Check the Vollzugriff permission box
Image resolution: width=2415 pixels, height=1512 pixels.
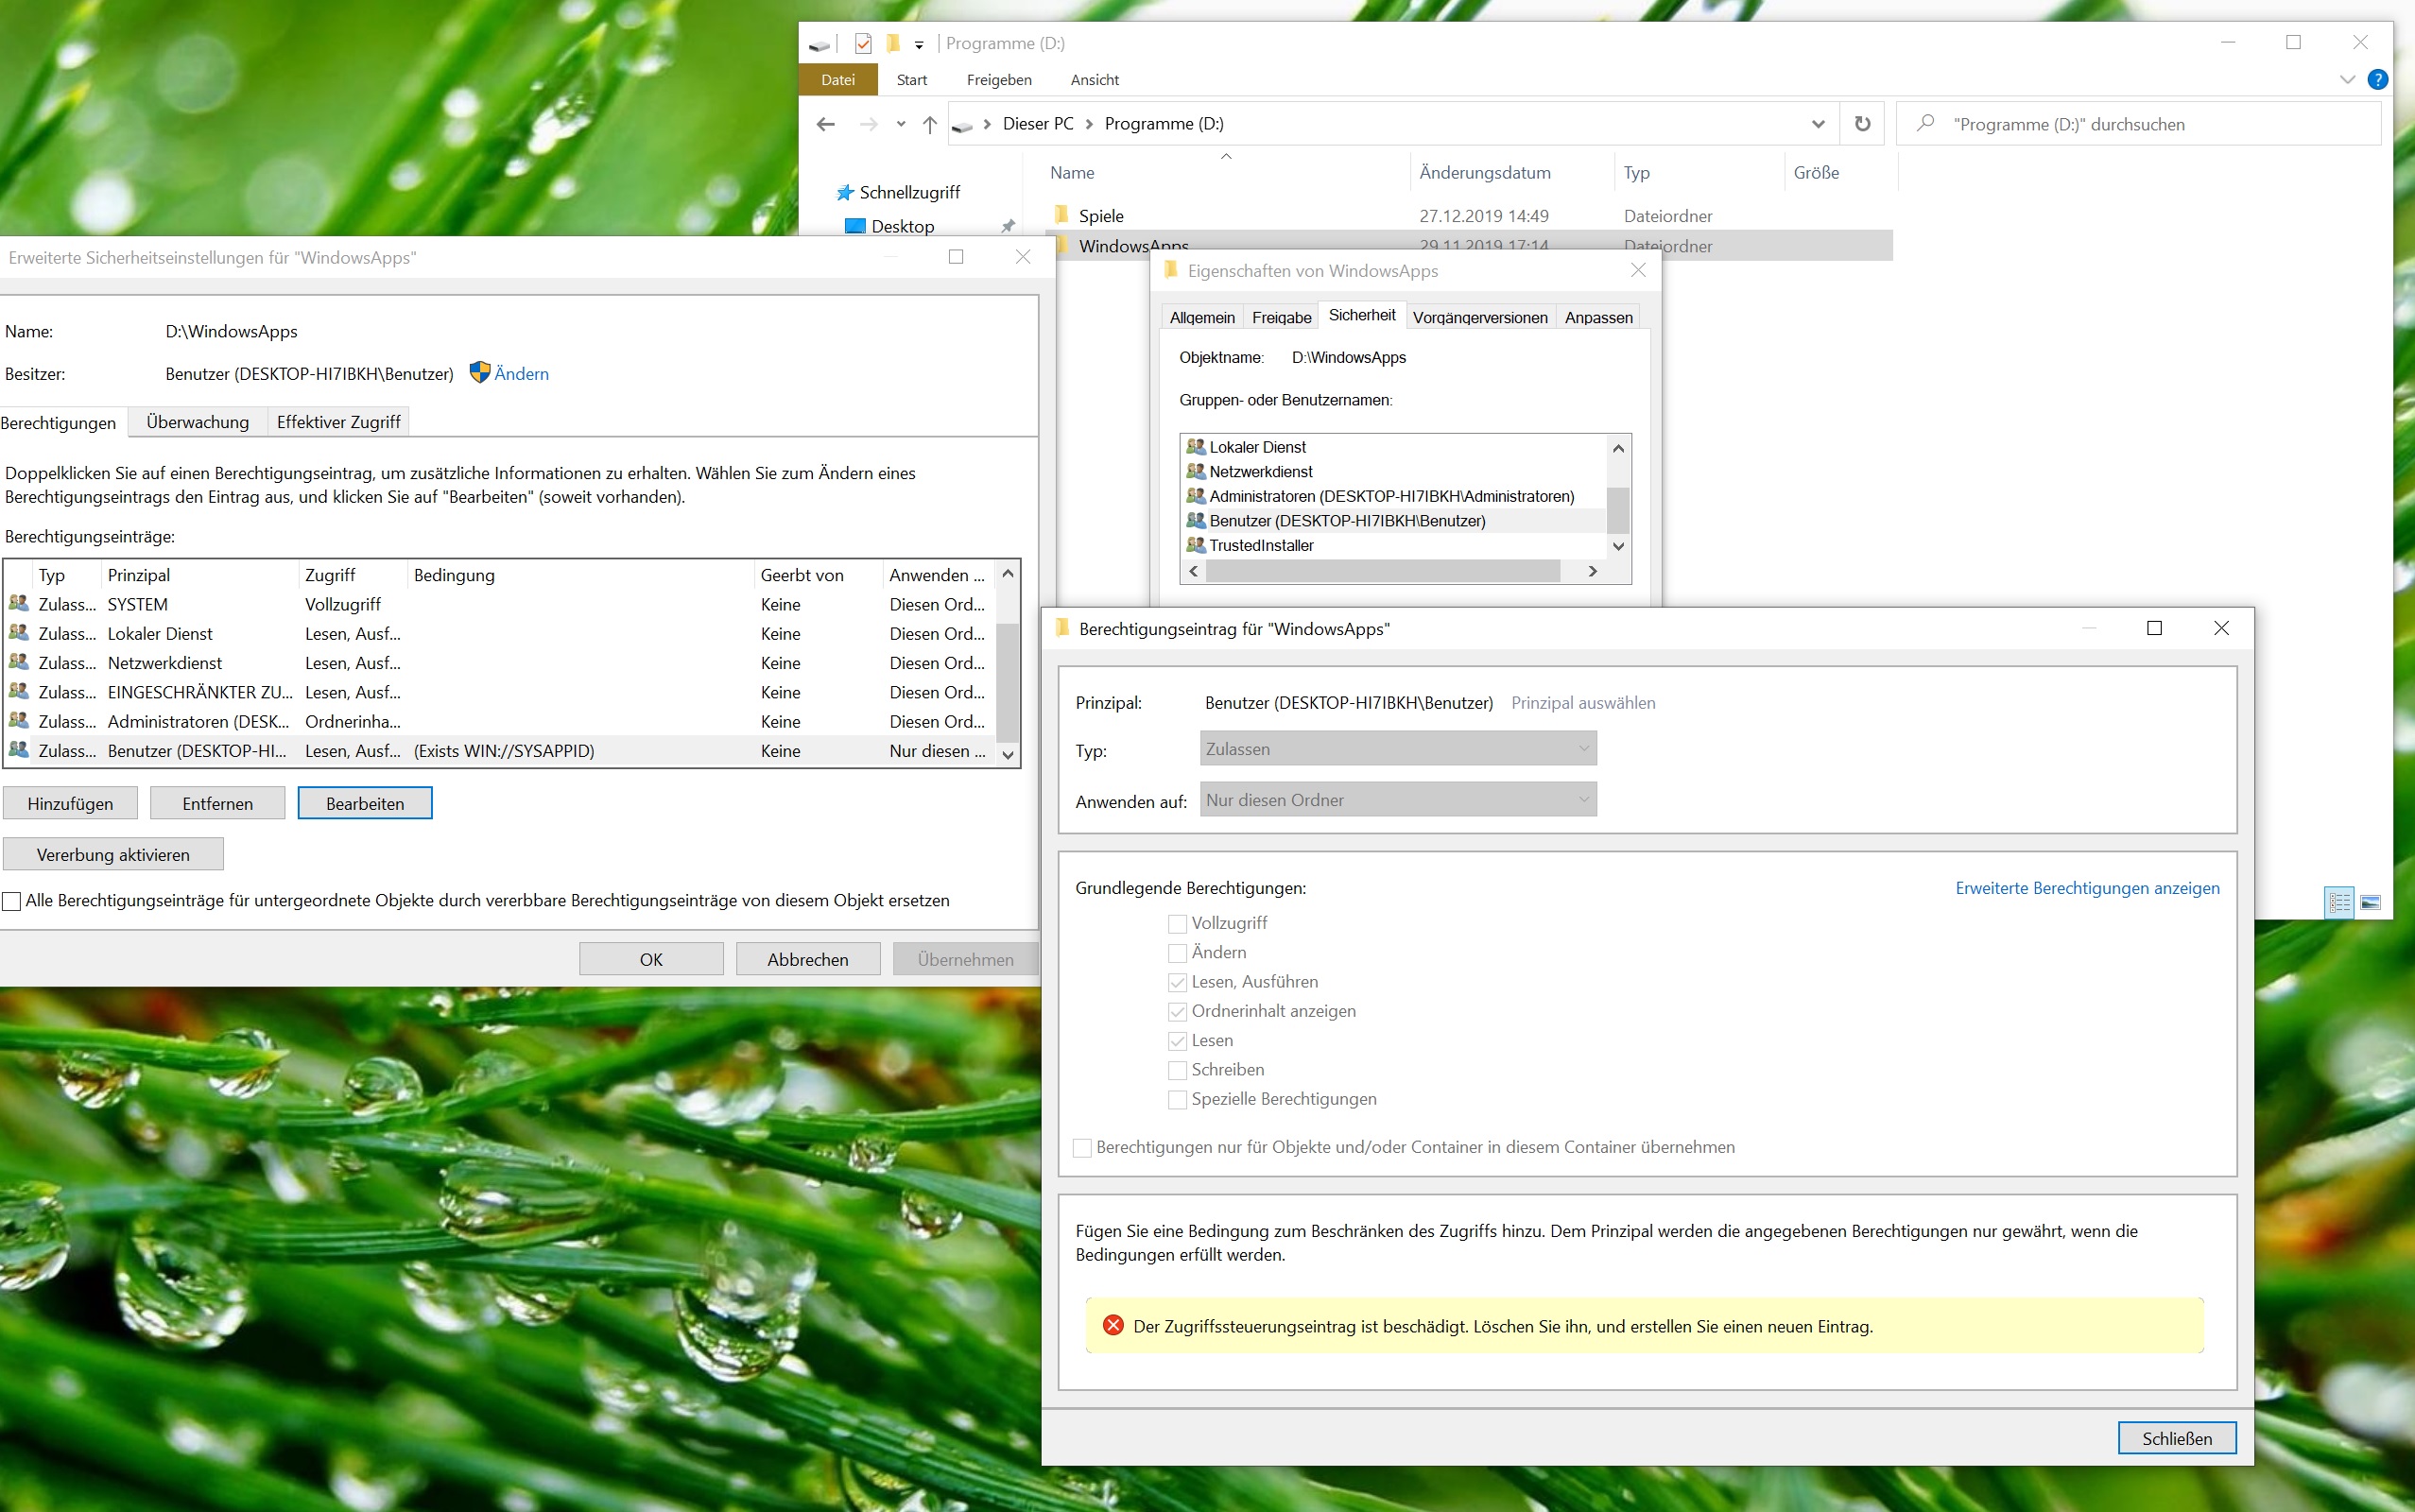[1177, 924]
